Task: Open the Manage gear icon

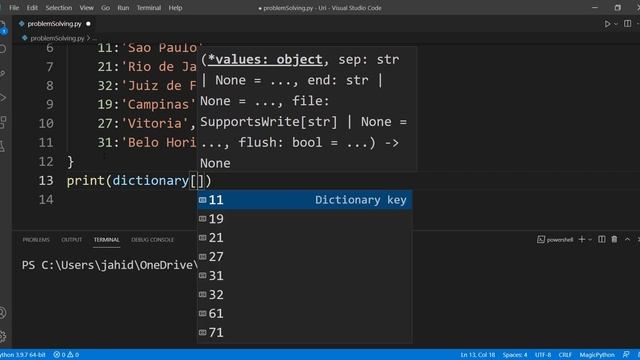Action: pos(3,336)
